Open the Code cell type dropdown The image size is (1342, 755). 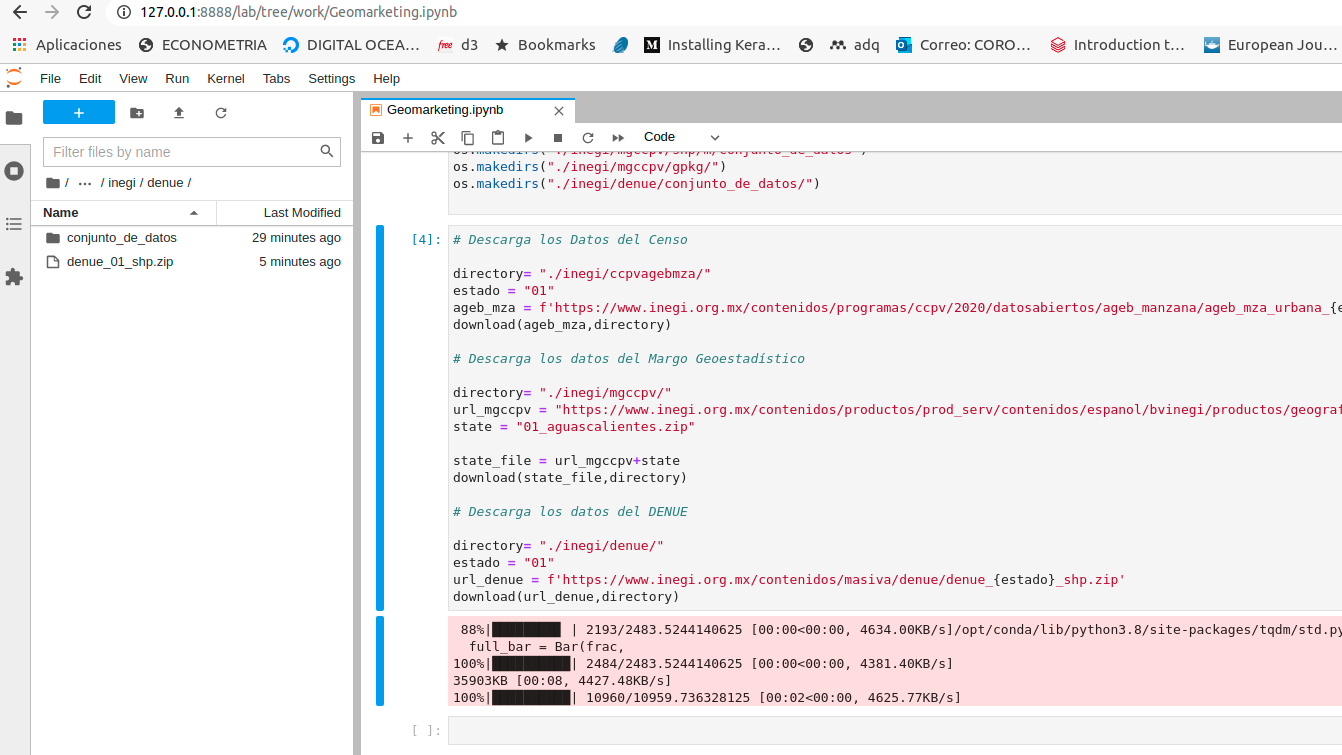click(680, 137)
